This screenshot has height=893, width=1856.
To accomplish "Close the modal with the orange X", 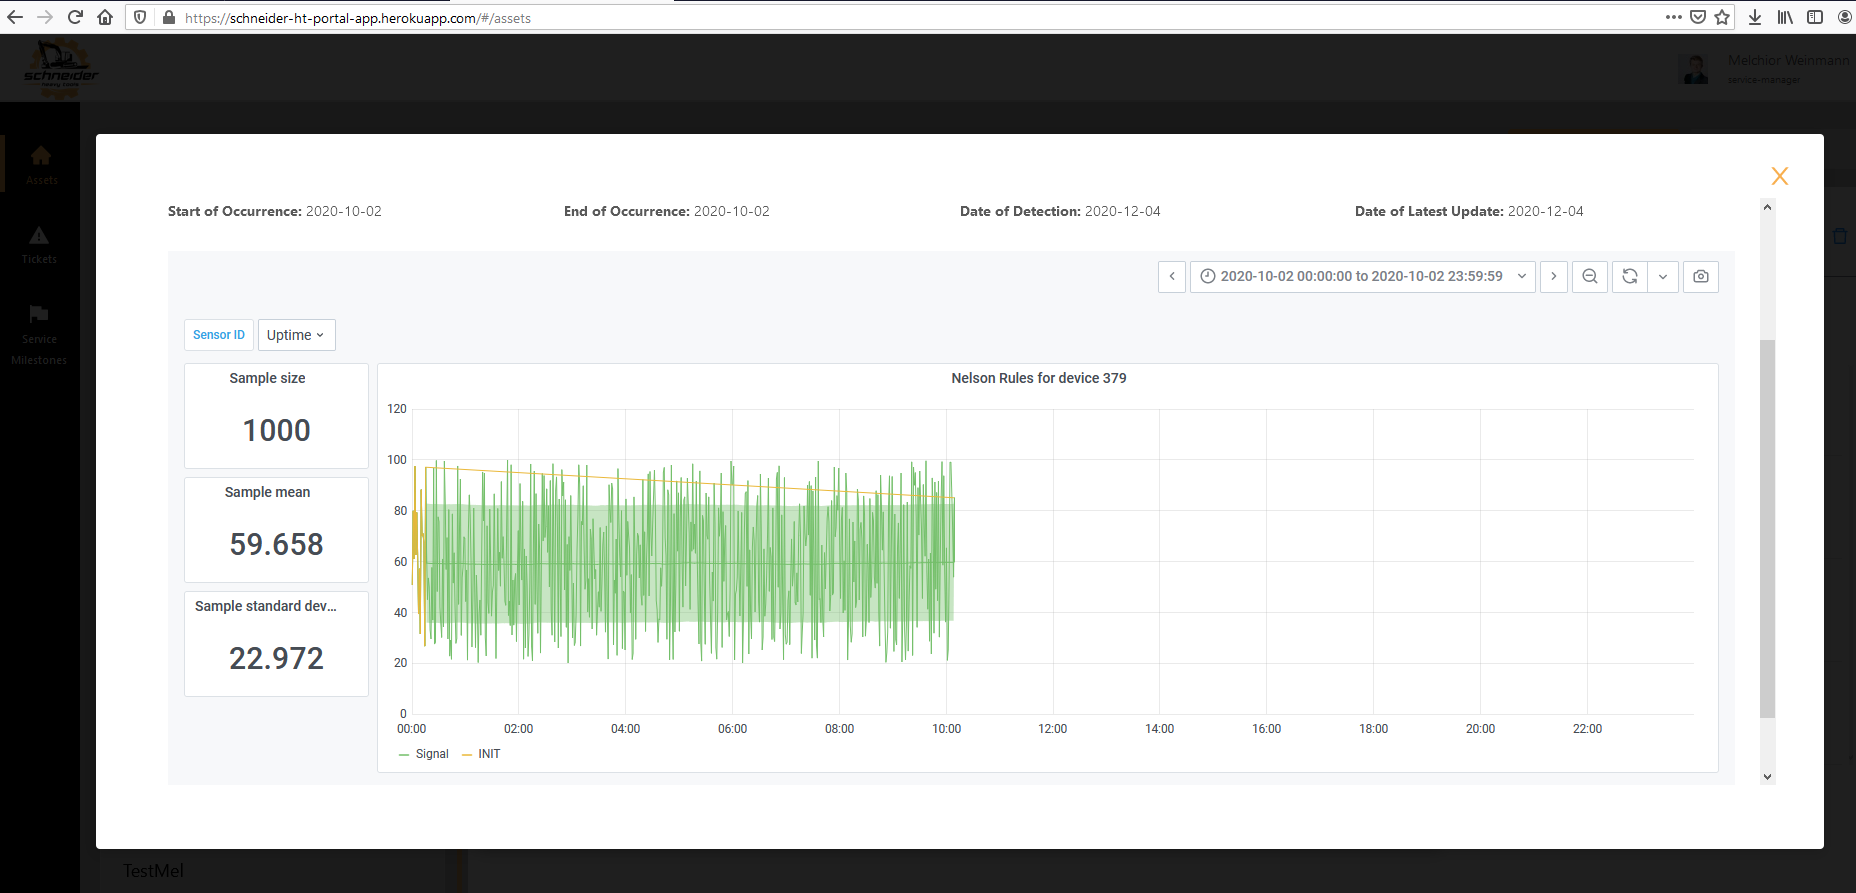I will point(1779,177).
